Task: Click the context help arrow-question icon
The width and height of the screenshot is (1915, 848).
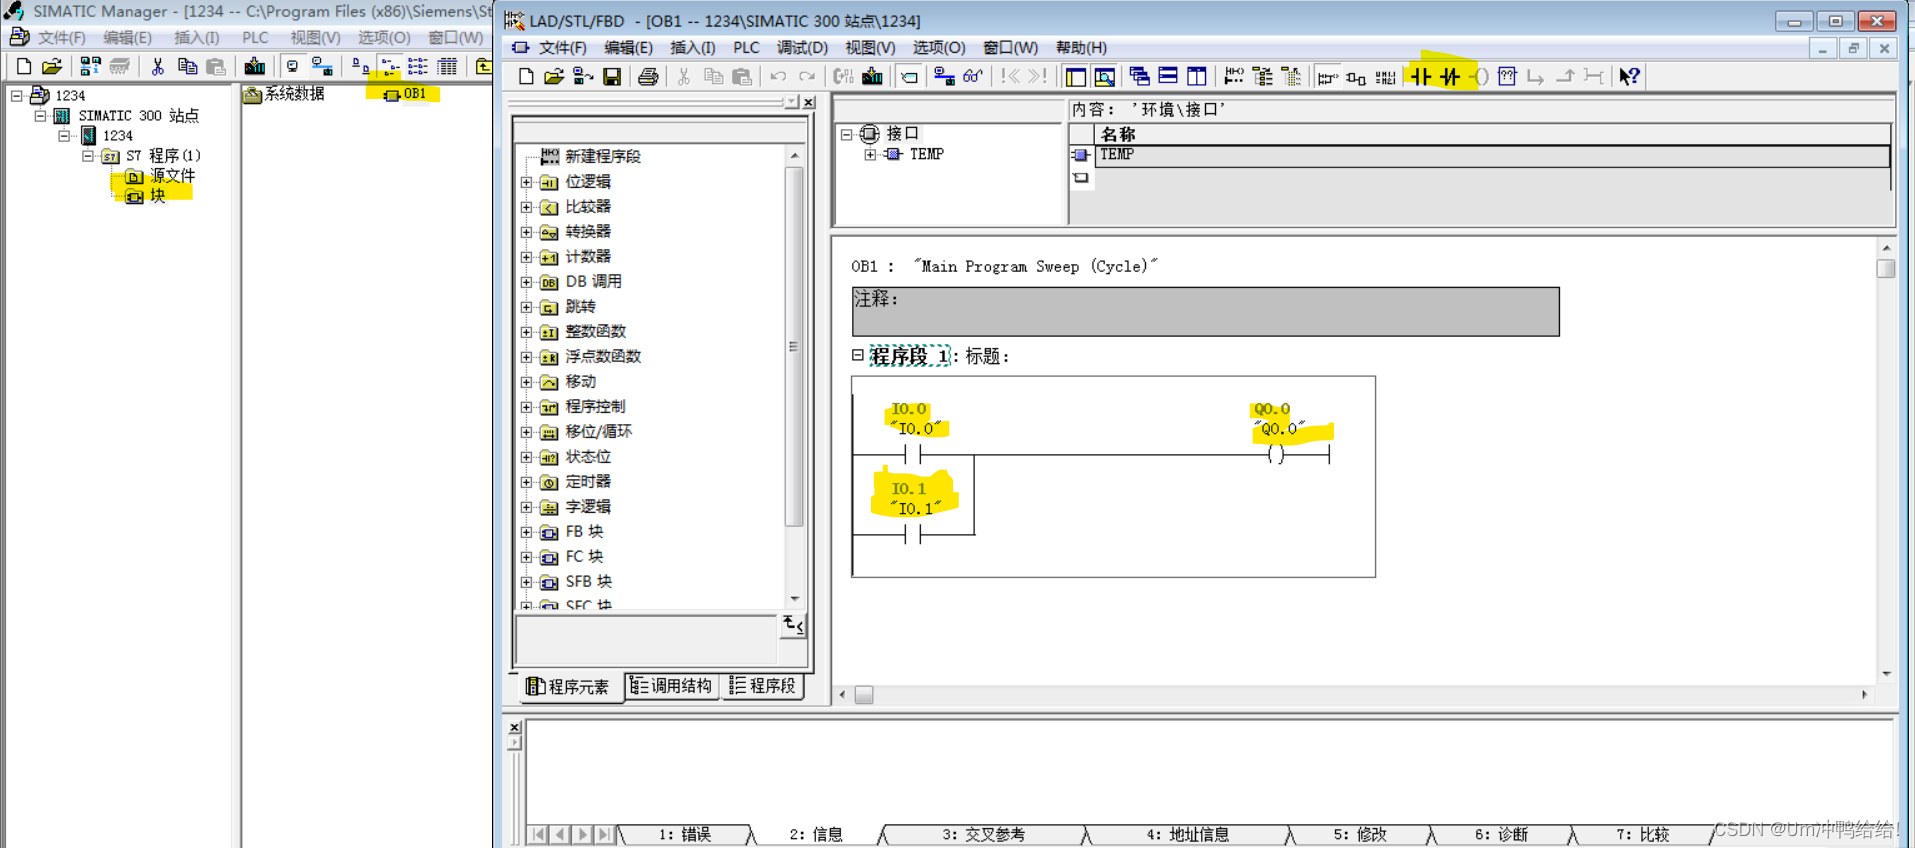Action: coord(1629,77)
